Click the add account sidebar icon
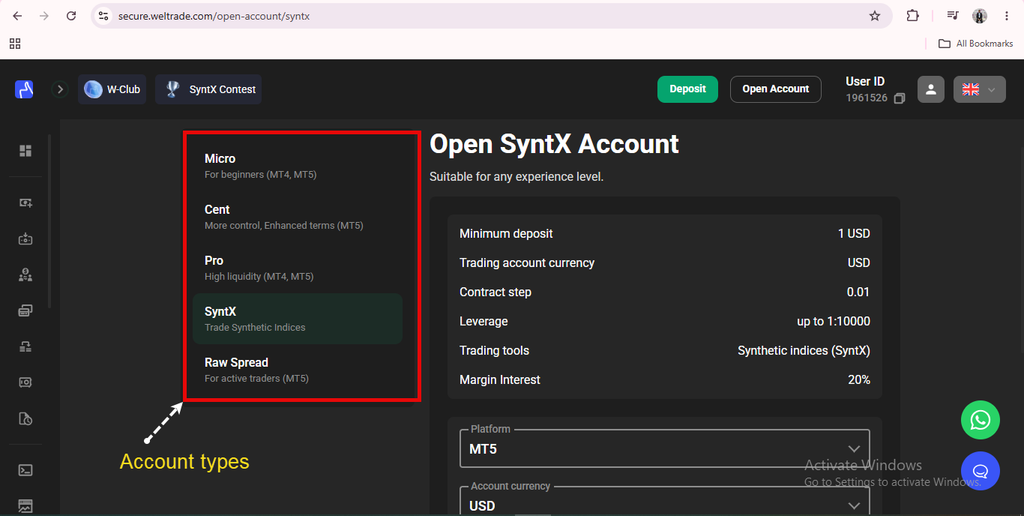The width and height of the screenshot is (1024, 516). 25,203
